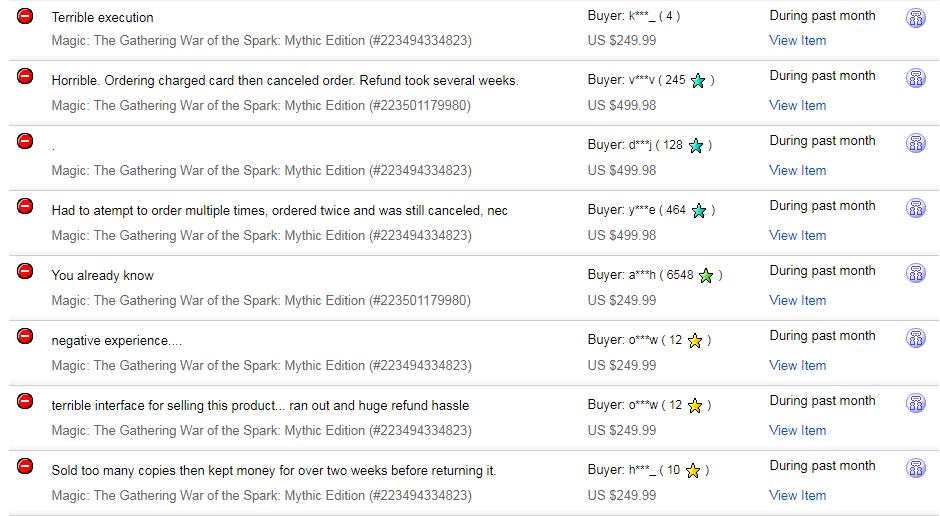Click View Item for buyer a***h
940x516 pixels.
(797, 300)
